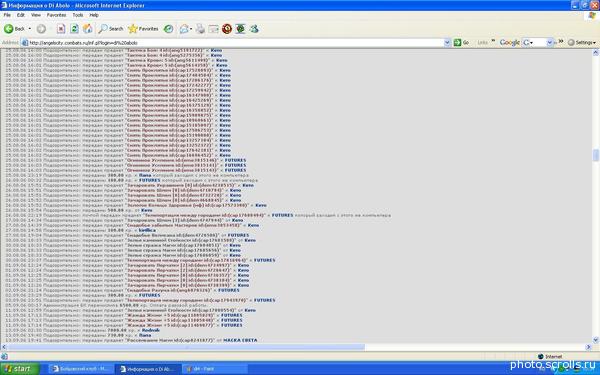Image resolution: width=600 pixels, height=375 pixels.
Task: Stop the page from loading
Action: [x=61, y=29]
